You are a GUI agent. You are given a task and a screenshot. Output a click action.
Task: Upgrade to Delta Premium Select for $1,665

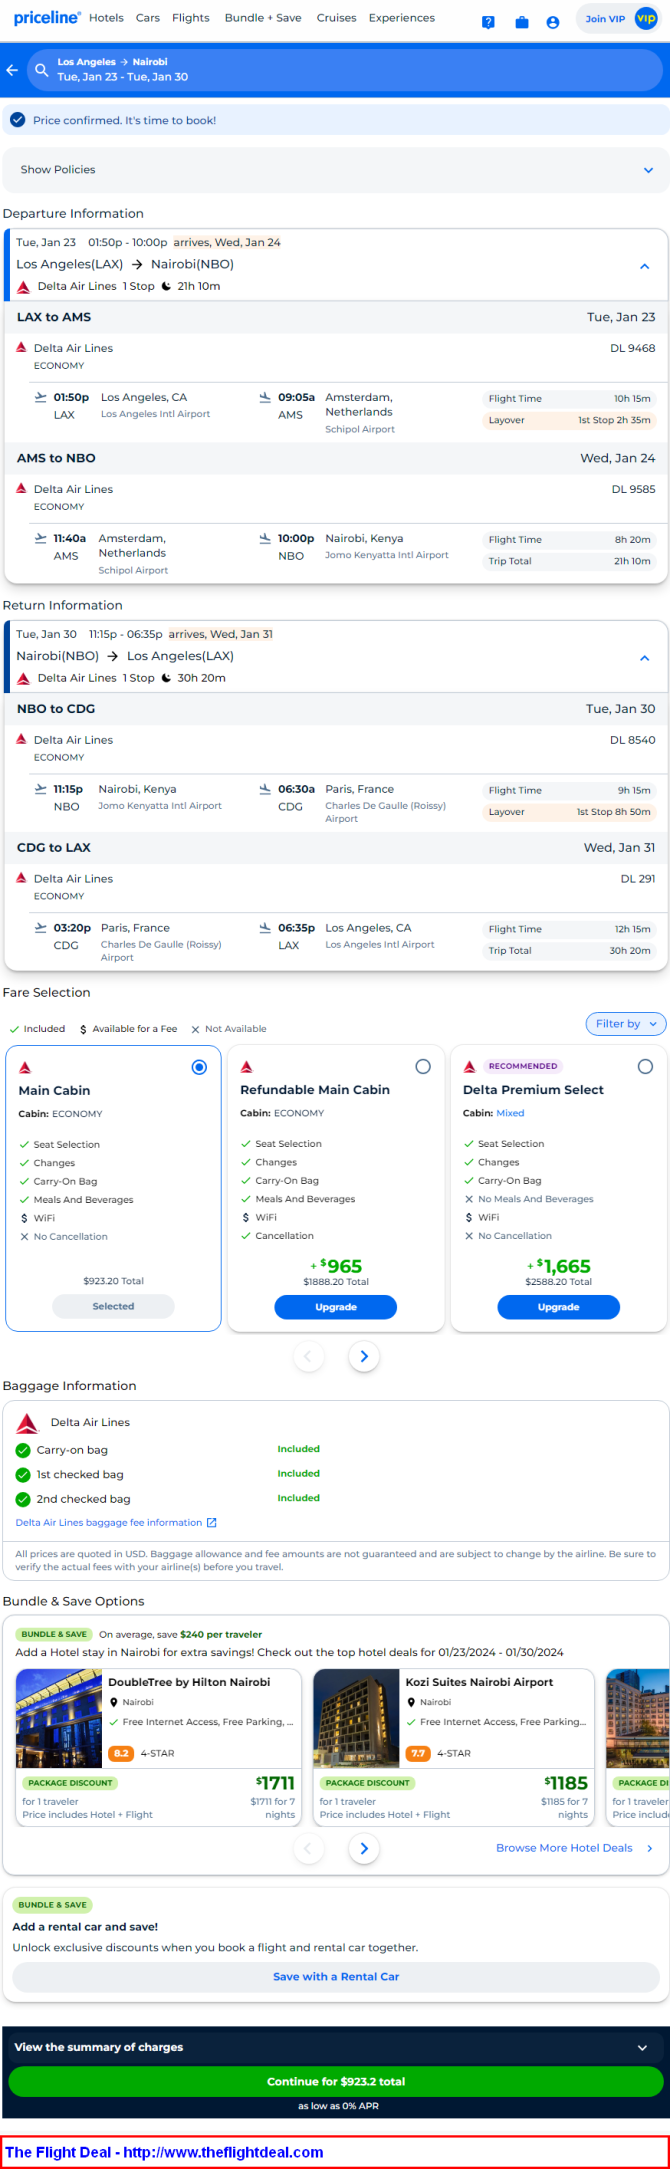[x=558, y=1307]
